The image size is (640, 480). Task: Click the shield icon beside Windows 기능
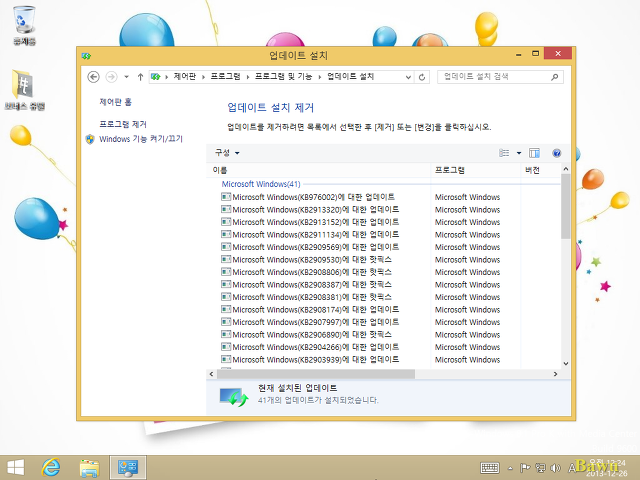point(90,139)
